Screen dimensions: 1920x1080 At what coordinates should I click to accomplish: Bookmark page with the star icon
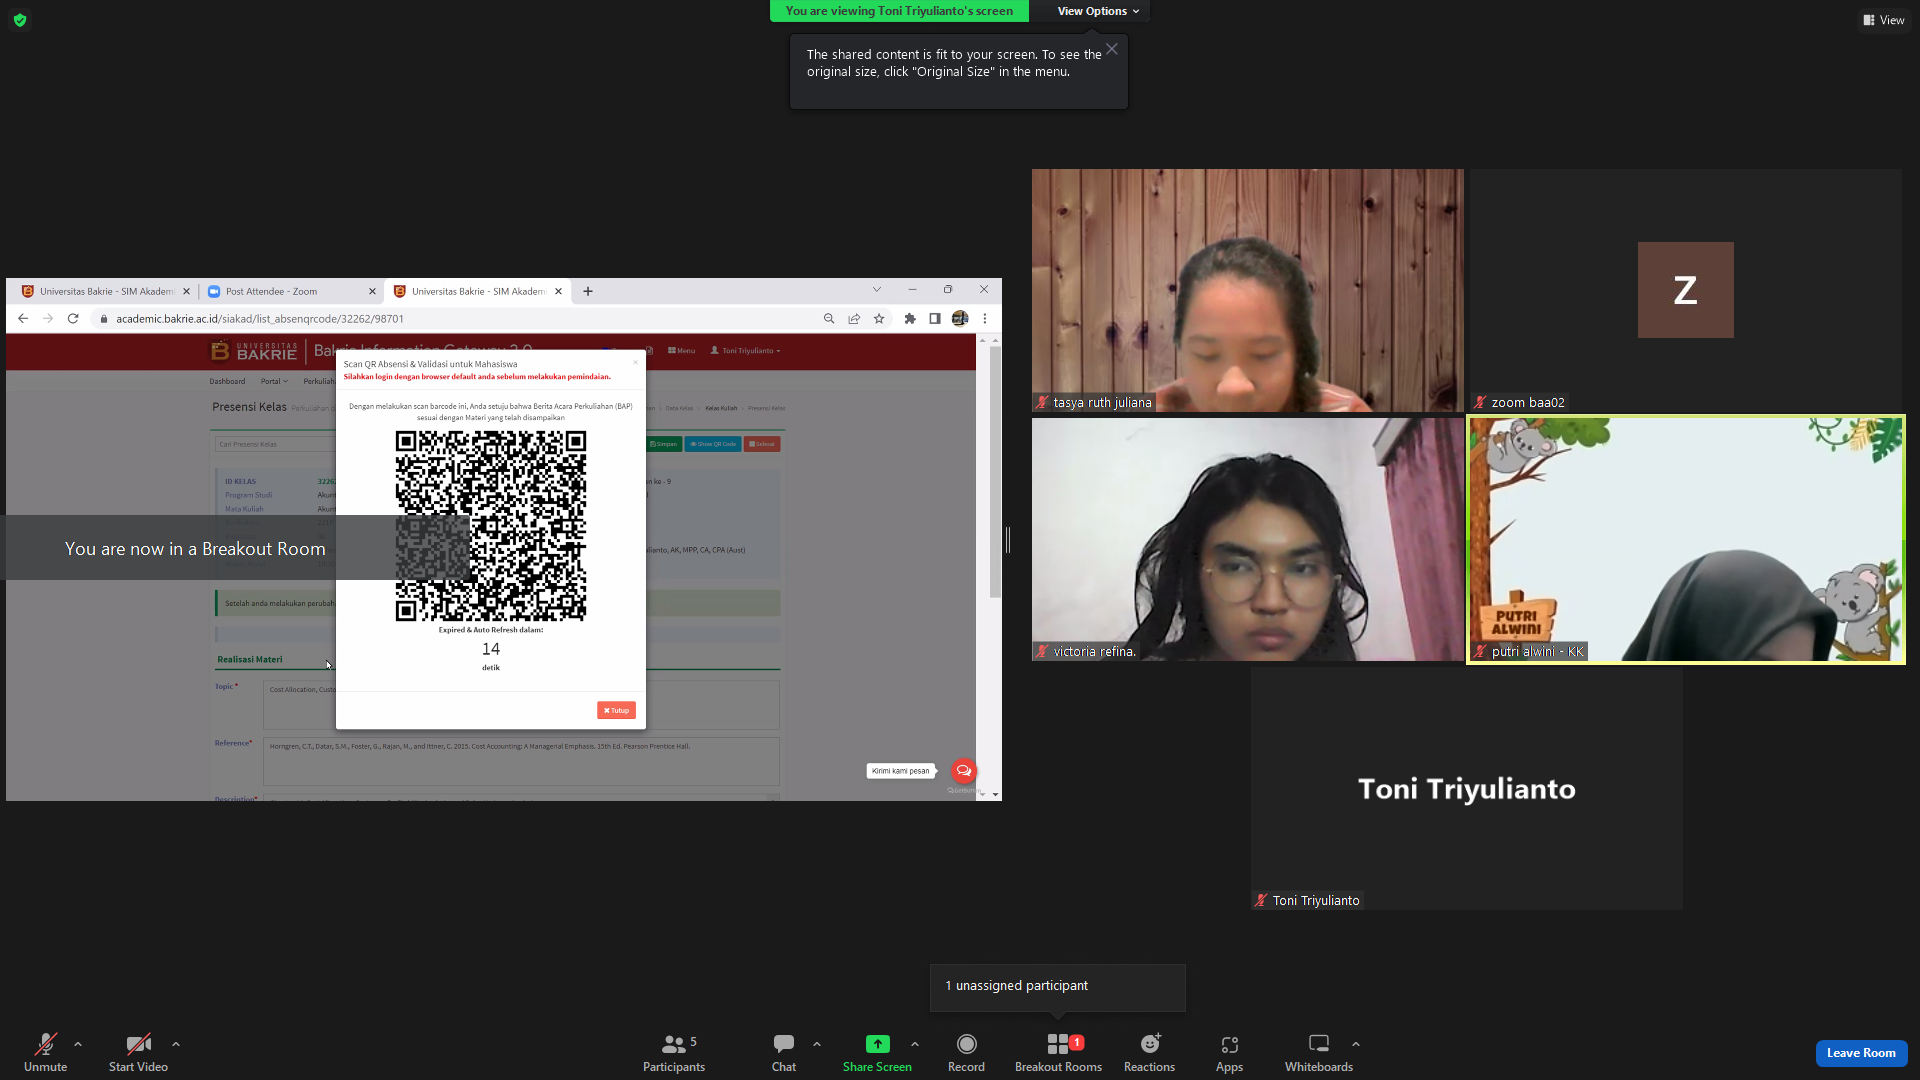click(879, 319)
